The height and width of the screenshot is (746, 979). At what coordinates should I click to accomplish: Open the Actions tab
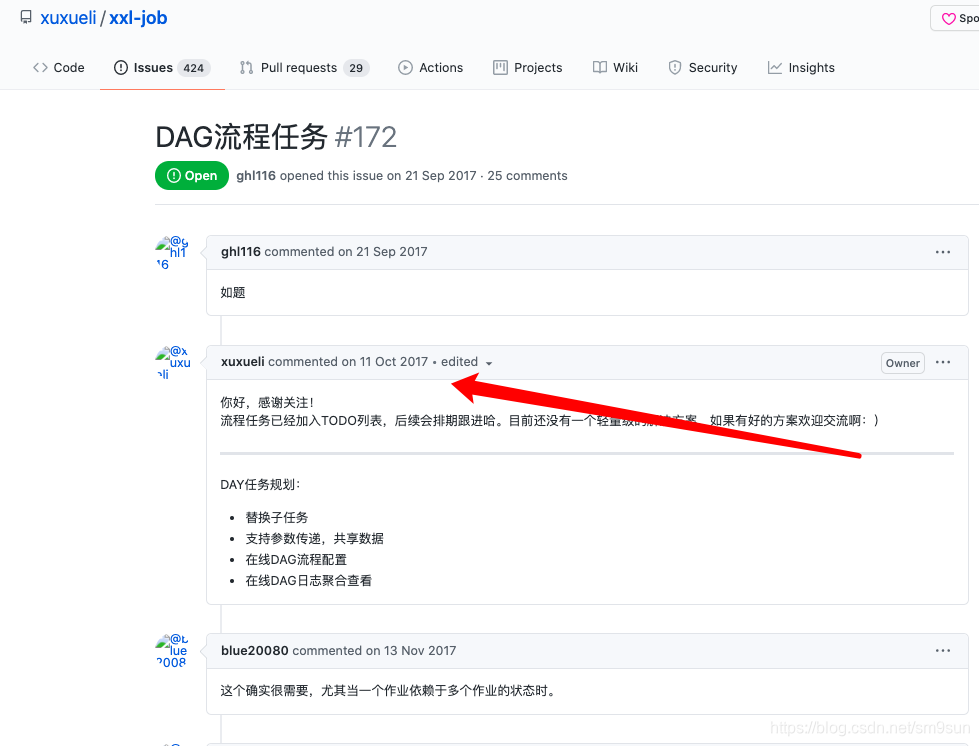(x=431, y=67)
